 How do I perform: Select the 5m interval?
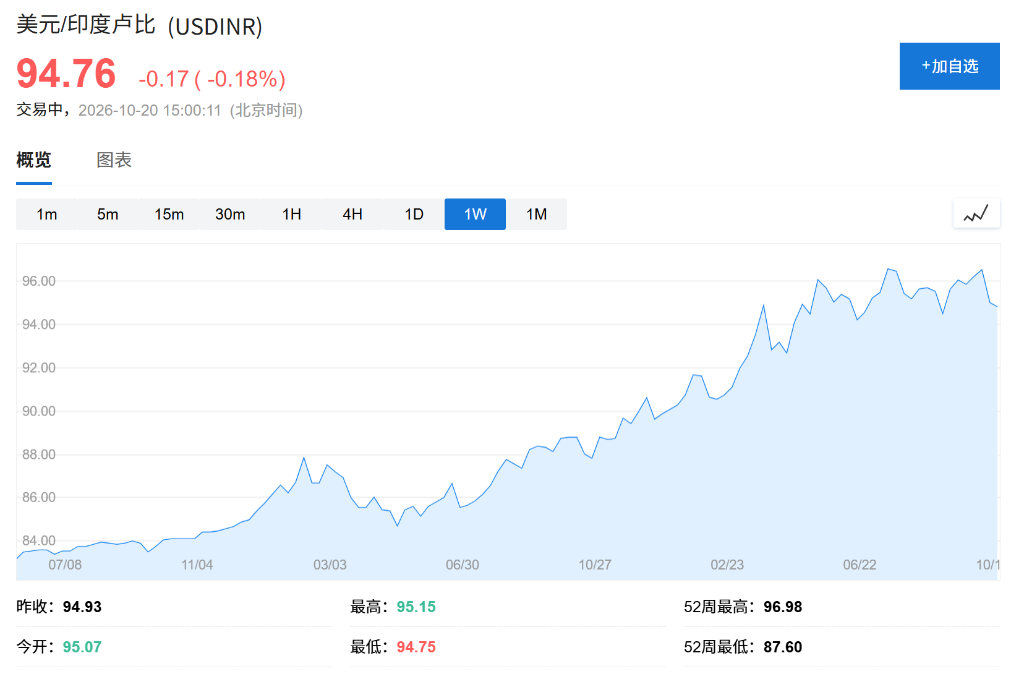[x=108, y=214]
